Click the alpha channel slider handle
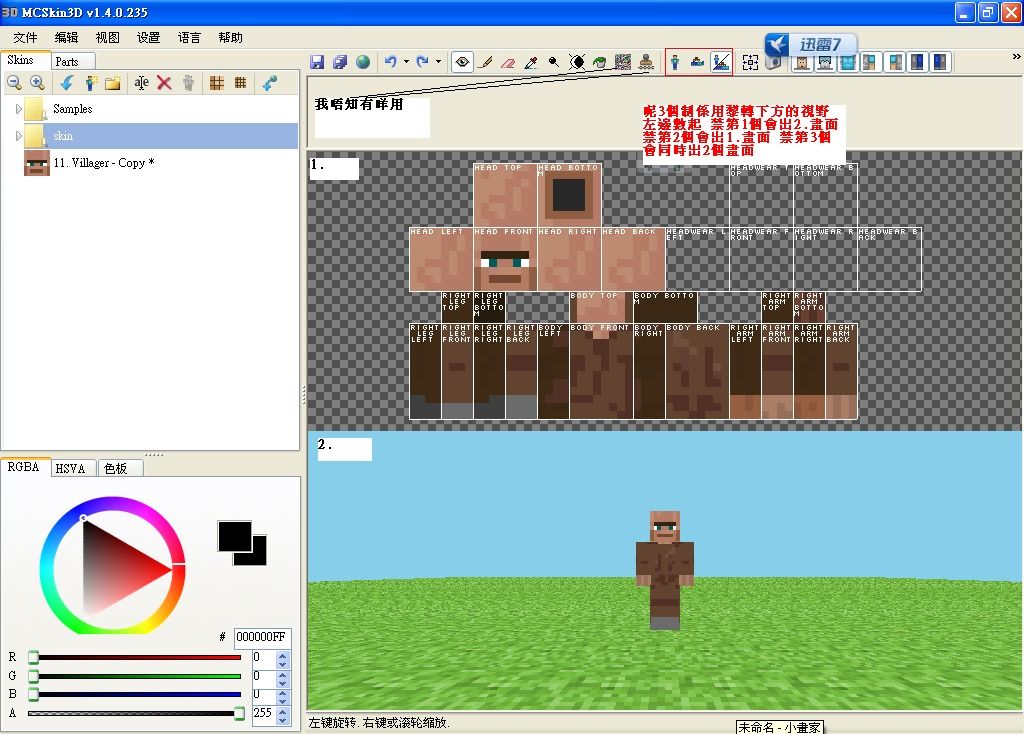Viewport: 1024px width, 734px height. click(x=239, y=713)
